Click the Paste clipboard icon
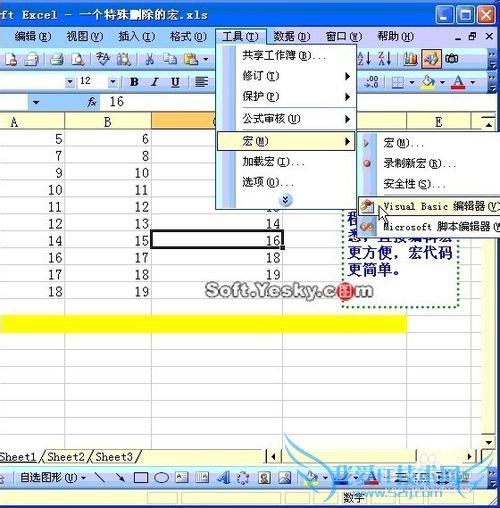 point(191,59)
